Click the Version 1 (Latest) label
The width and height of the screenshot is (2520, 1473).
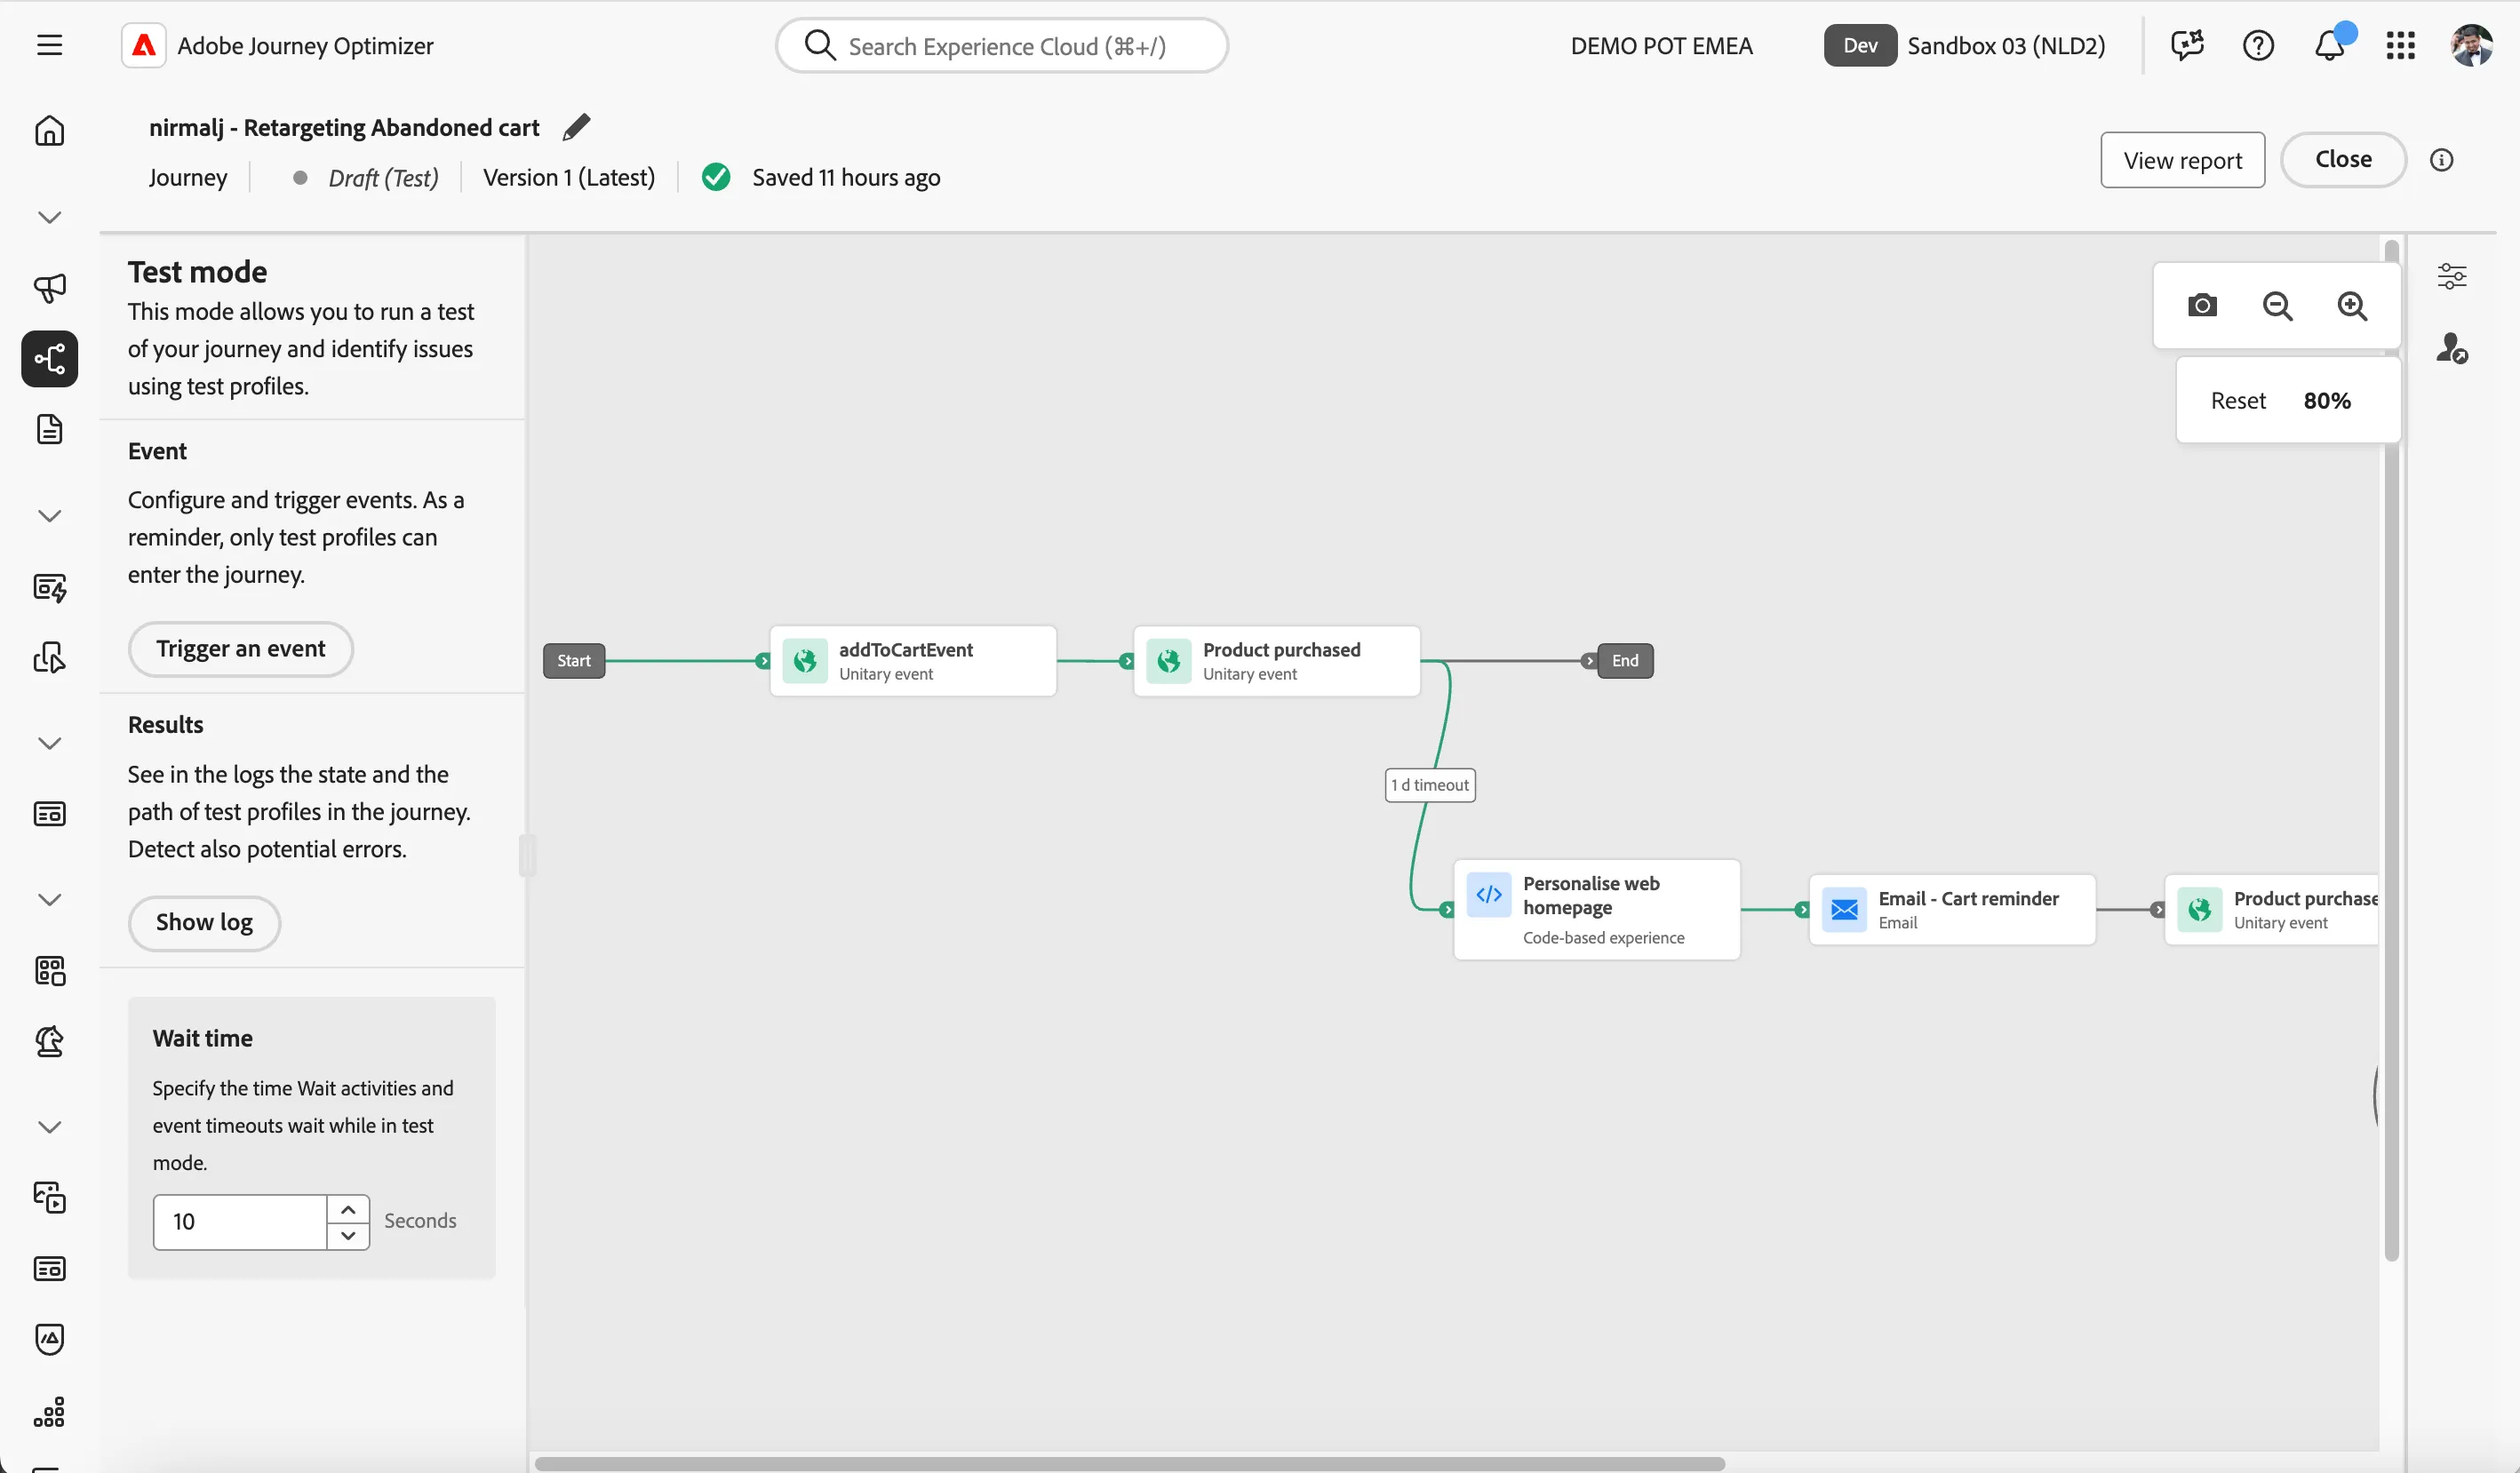pos(569,178)
